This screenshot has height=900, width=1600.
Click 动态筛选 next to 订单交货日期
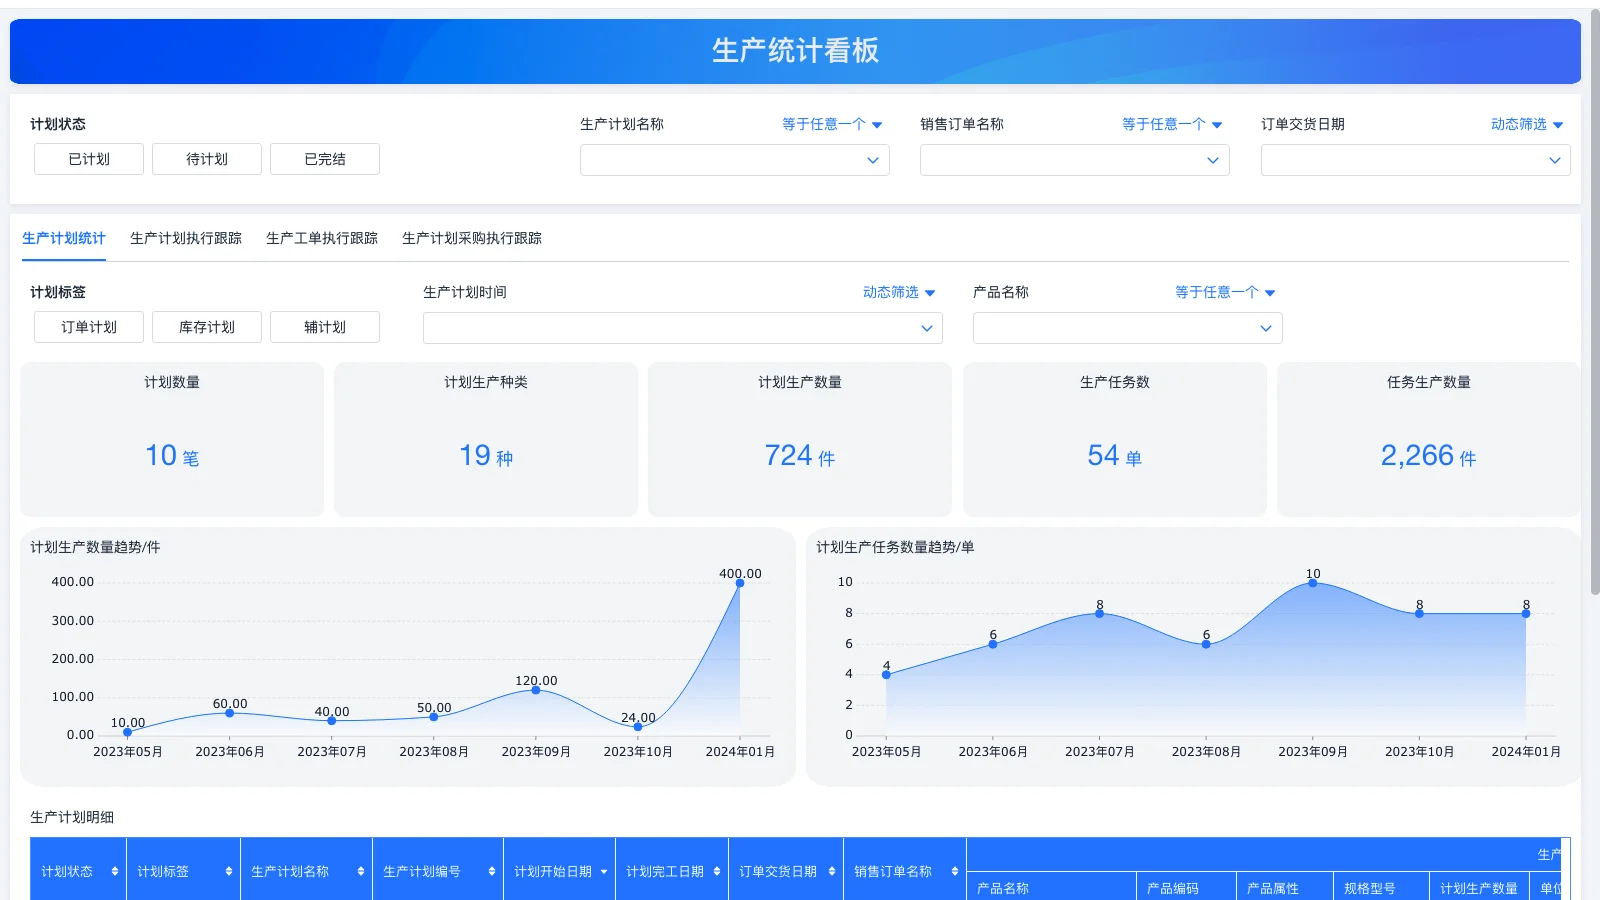(1520, 124)
